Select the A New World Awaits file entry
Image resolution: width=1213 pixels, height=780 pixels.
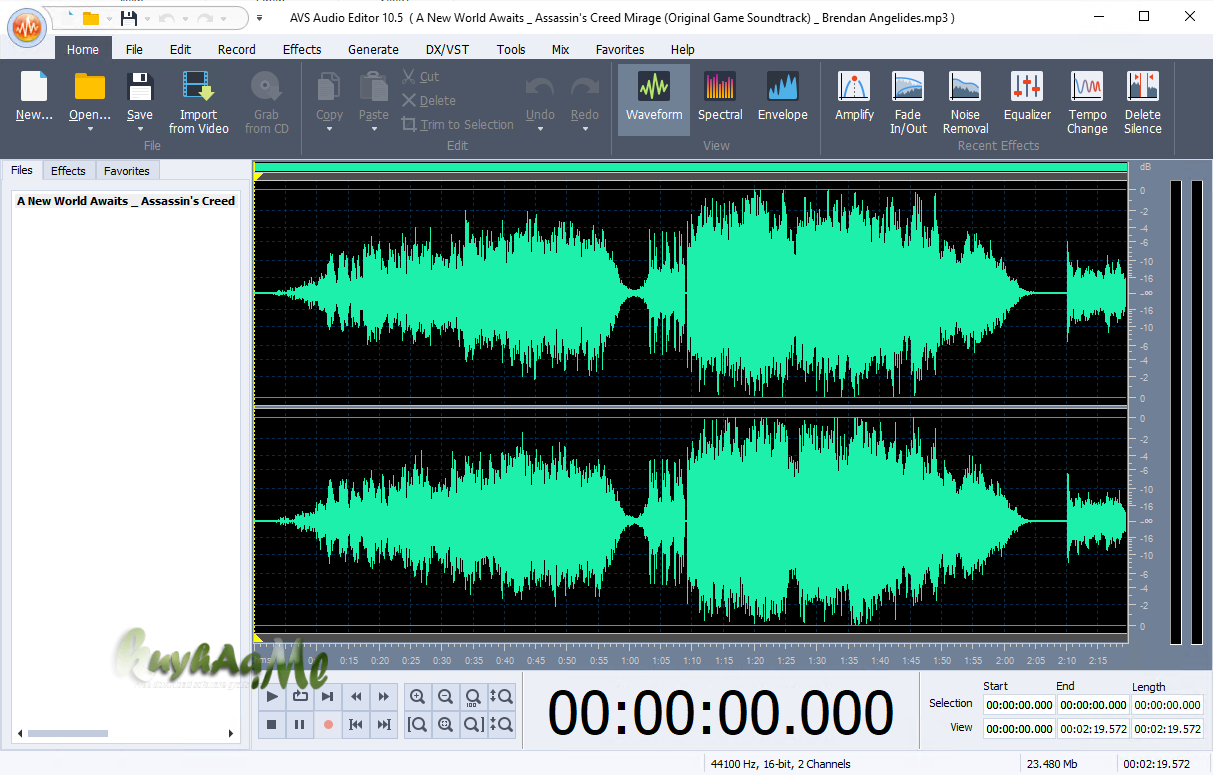(126, 201)
